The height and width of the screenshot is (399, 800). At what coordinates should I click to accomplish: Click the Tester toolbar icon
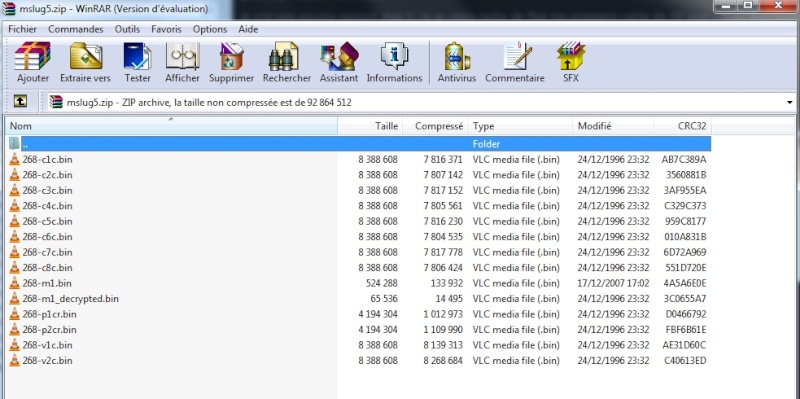click(x=137, y=56)
